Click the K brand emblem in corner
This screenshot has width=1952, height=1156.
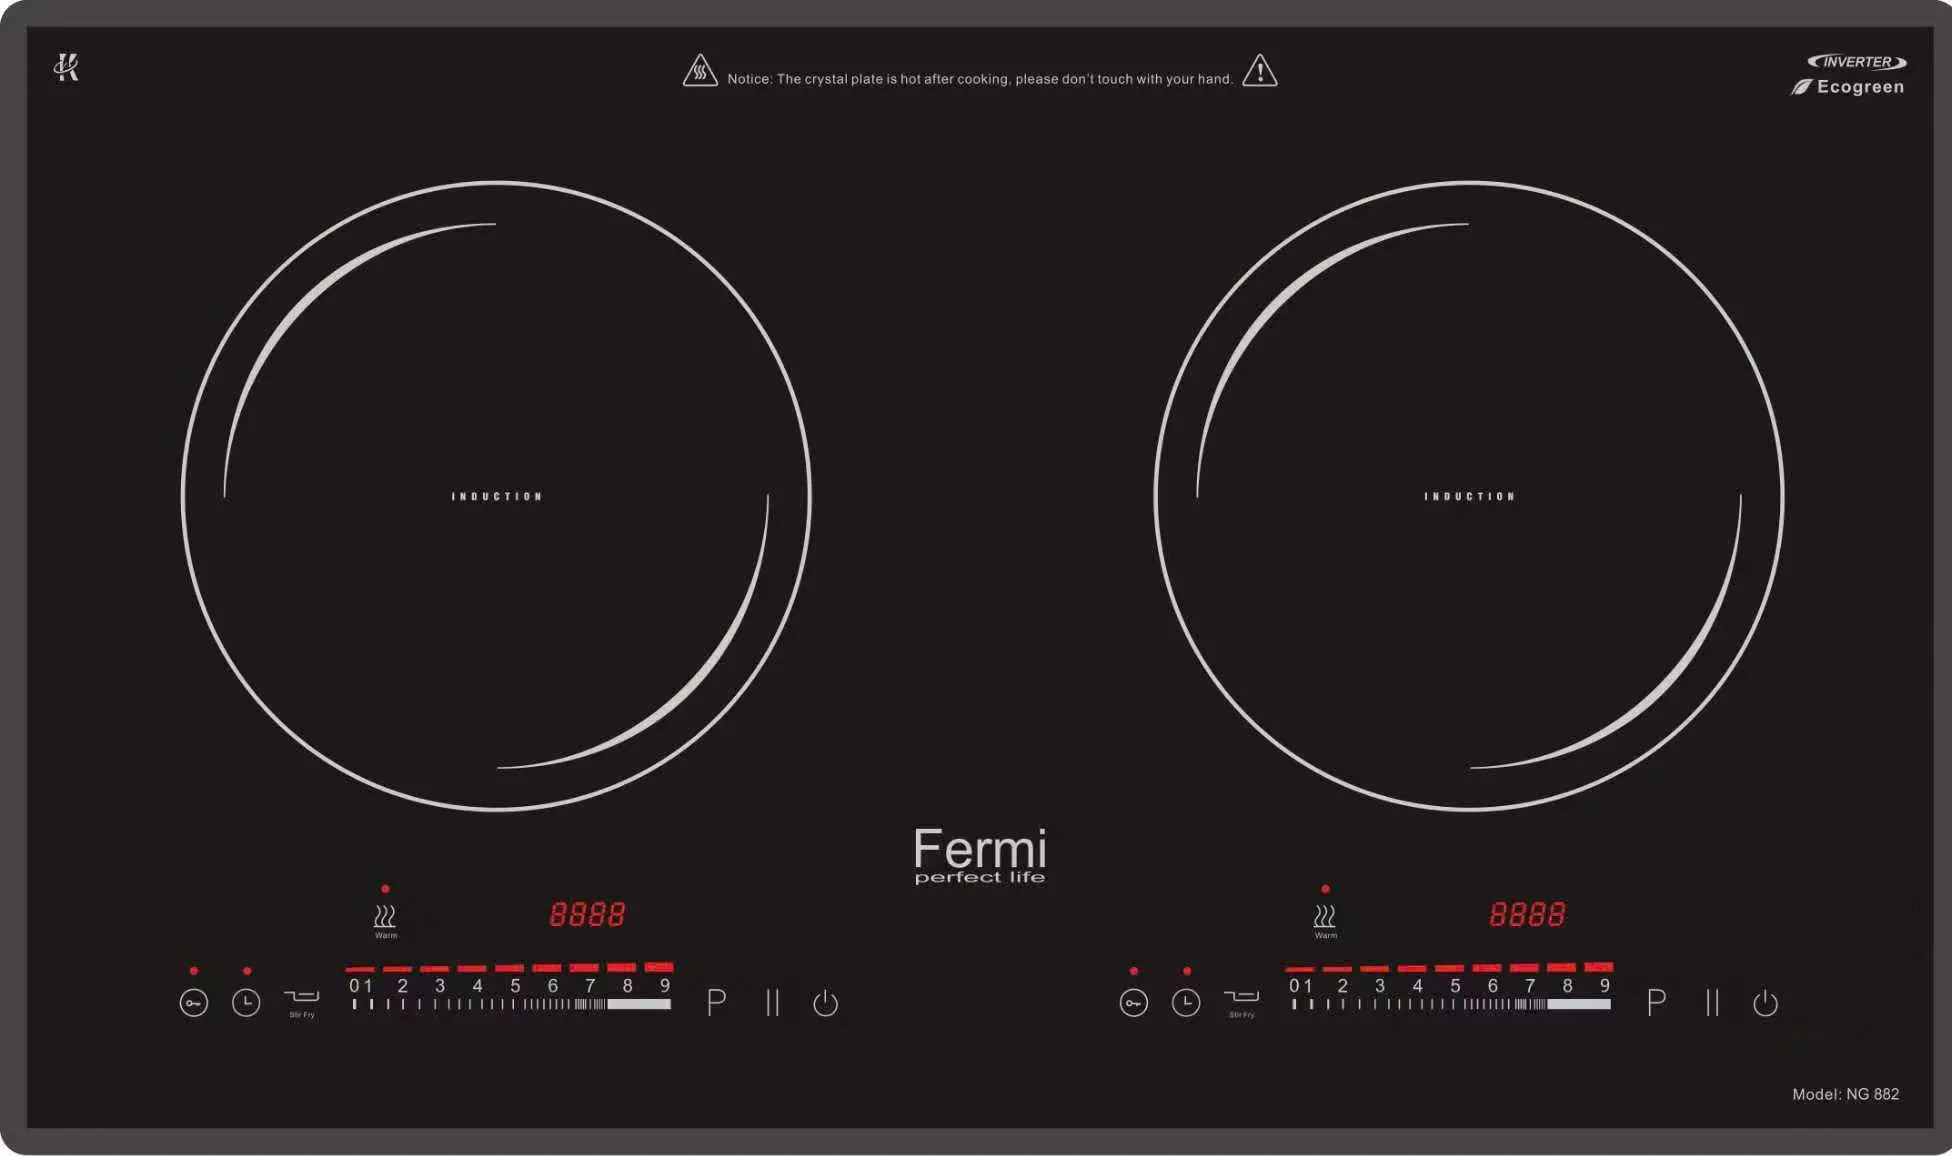(x=66, y=68)
